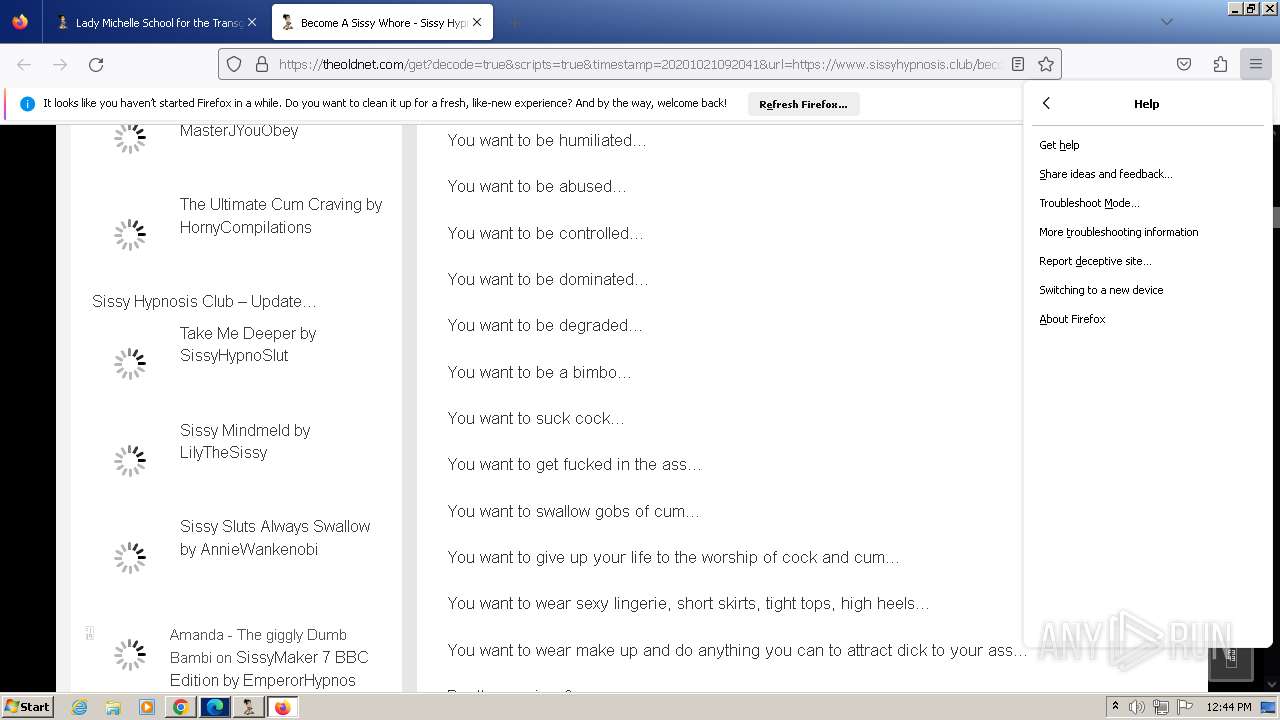Open the tracking protection shield icon
Screen dimensions: 1280x720
tap(234, 64)
